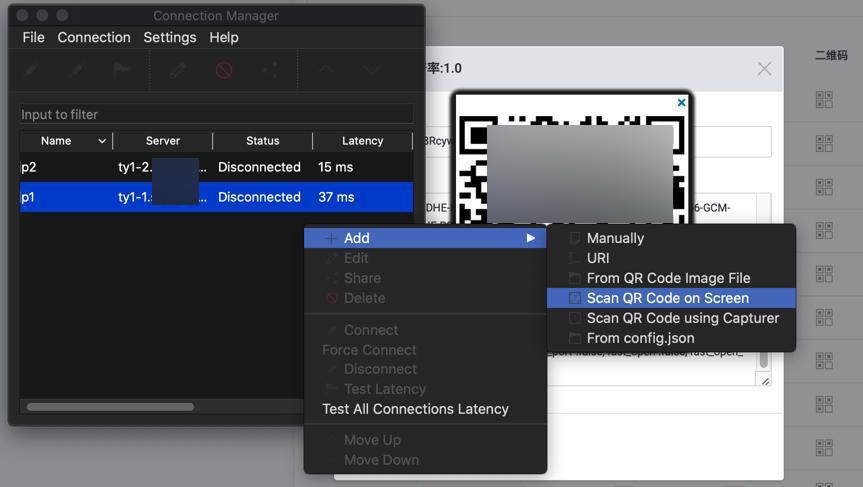Click the 37 ms latency cell

tap(336, 197)
